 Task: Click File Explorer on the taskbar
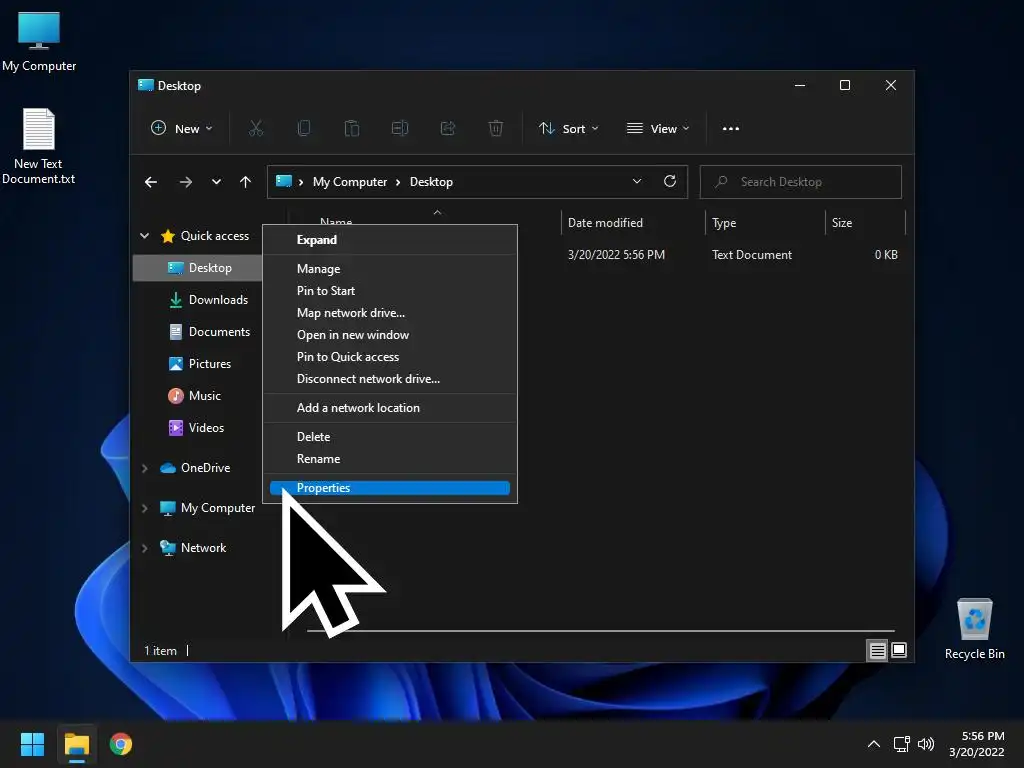click(76, 744)
